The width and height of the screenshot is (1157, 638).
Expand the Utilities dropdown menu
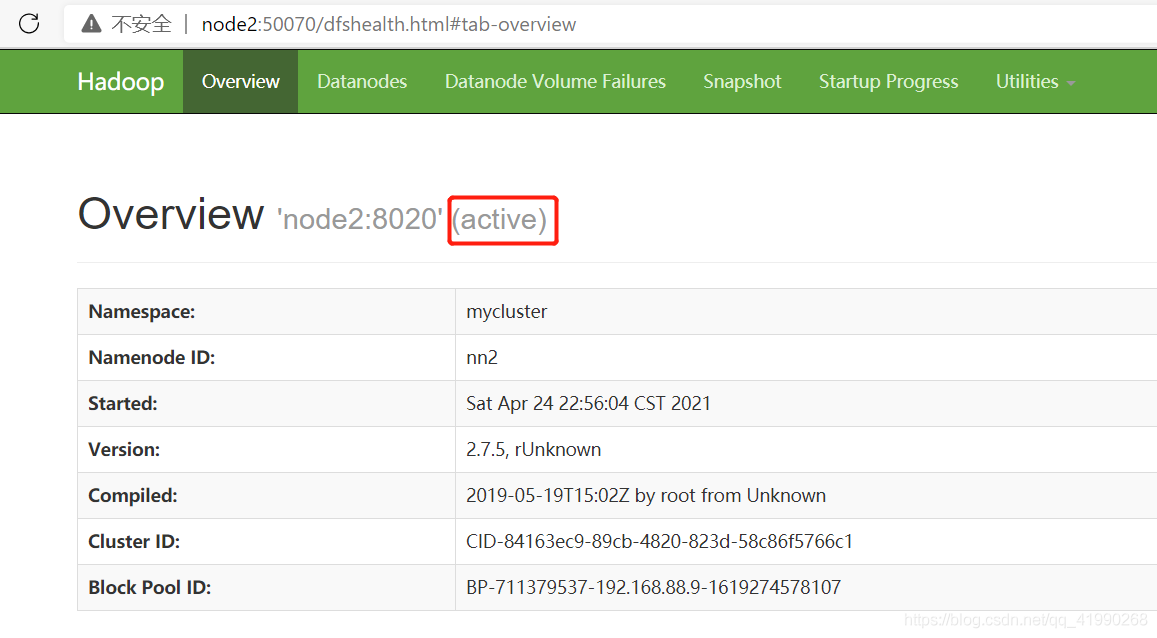pyautogui.click(x=1035, y=81)
